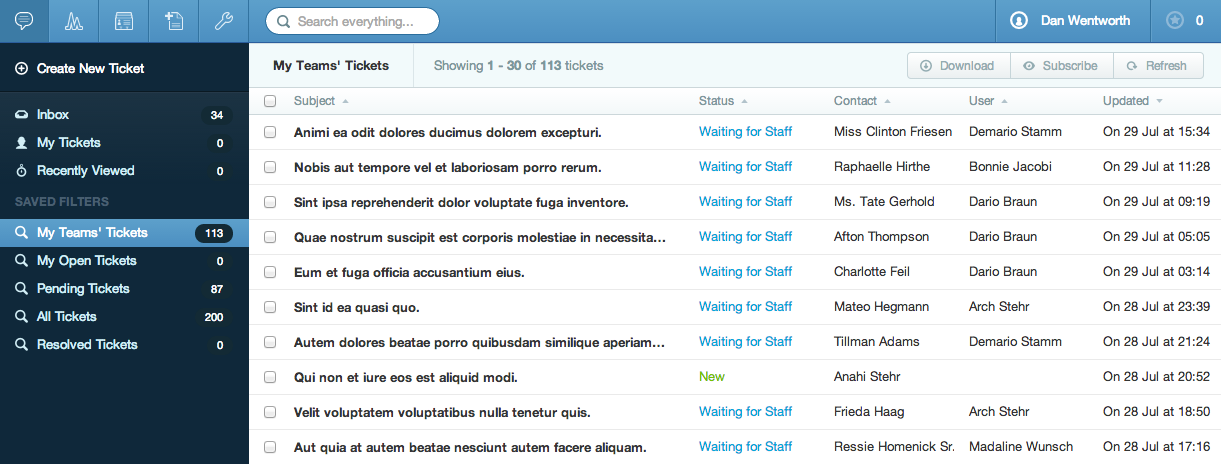Image resolution: width=1221 pixels, height=464 pixels.
Task: Click magnifier icon beside My Open Tickets
Action: [21, 261]
